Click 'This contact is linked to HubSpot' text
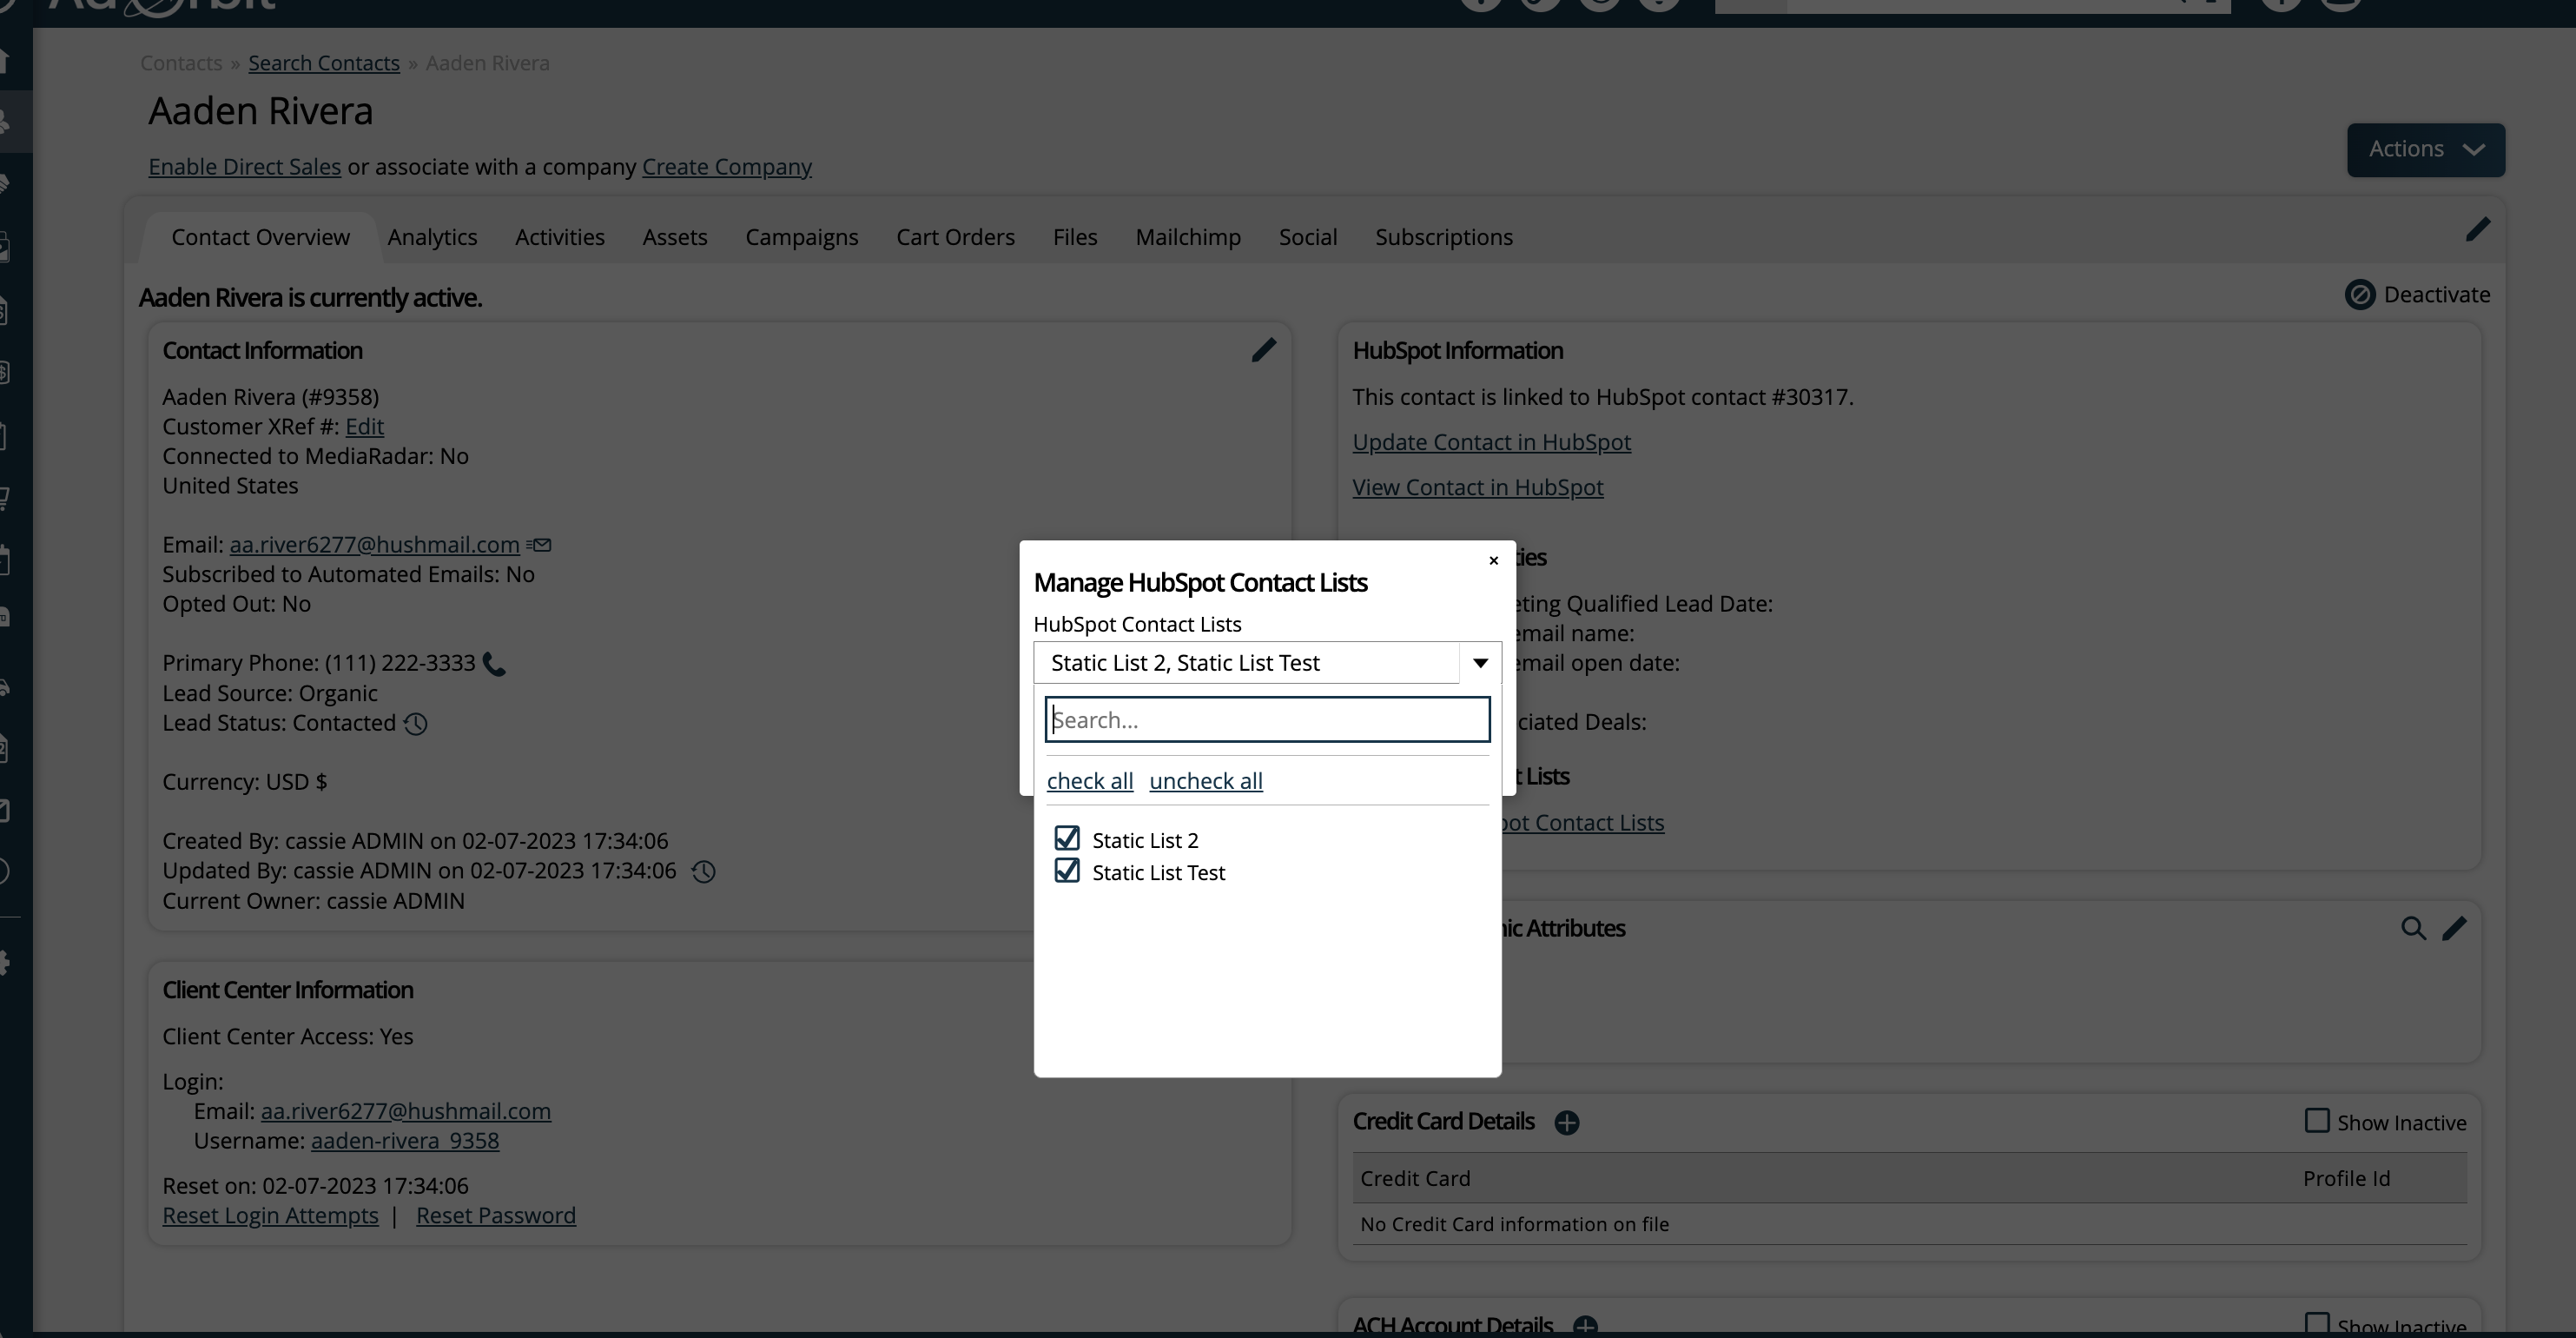This screenshot has width=2576, height=1338. tap(1602, 397)
